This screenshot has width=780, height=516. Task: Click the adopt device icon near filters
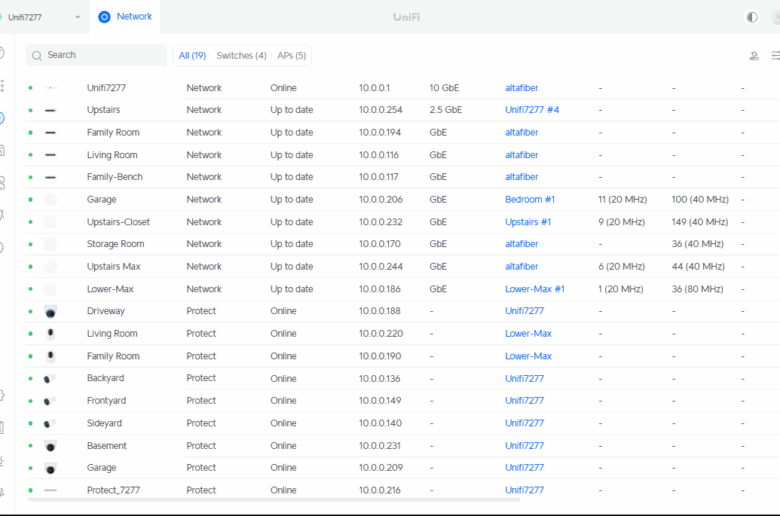point(754,56)
